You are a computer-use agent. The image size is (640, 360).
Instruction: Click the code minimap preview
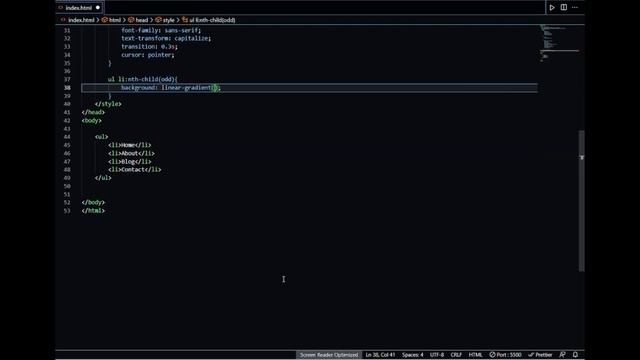tap(559, 43)
